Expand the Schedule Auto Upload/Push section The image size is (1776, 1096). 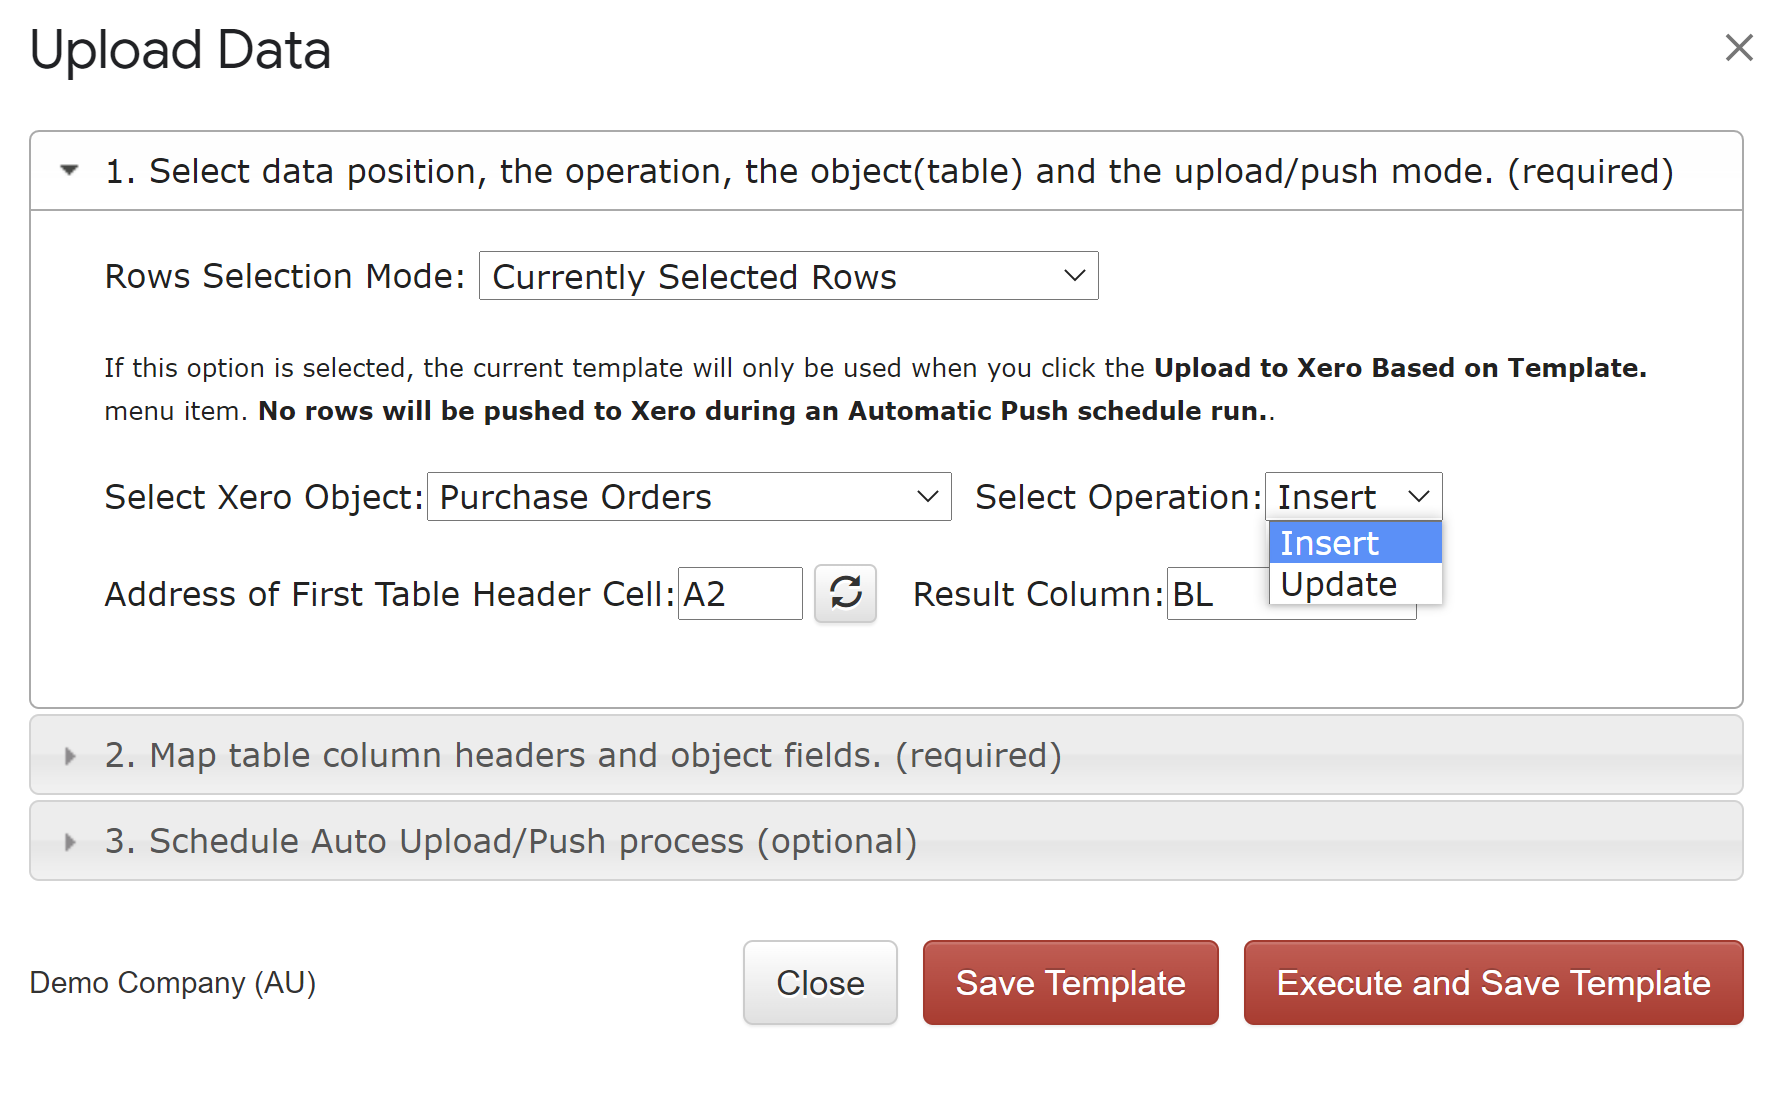[x=69, y=842]
